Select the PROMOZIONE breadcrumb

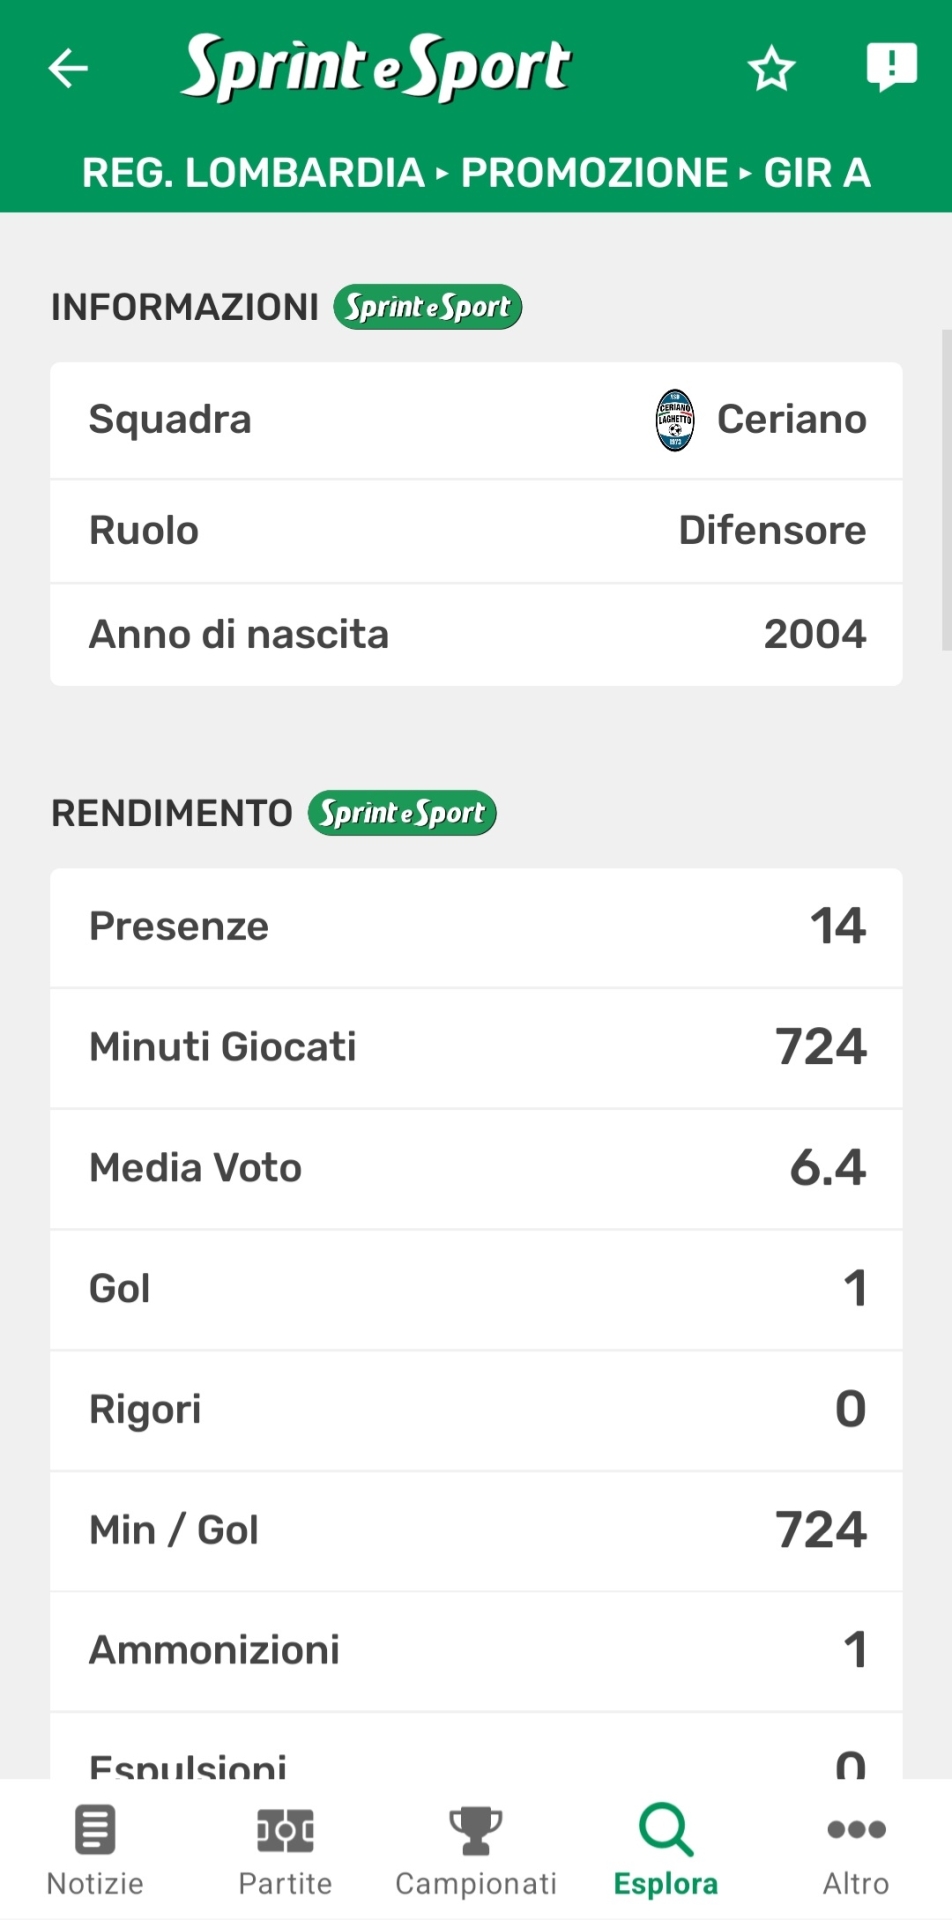(x=594, y=173)
